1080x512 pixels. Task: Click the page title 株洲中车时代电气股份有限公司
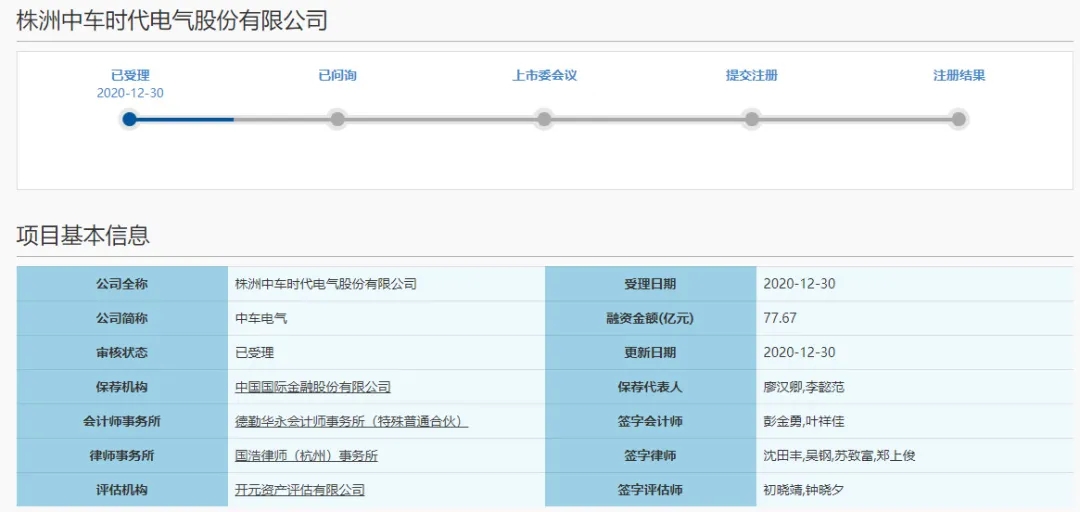(172, 21)
